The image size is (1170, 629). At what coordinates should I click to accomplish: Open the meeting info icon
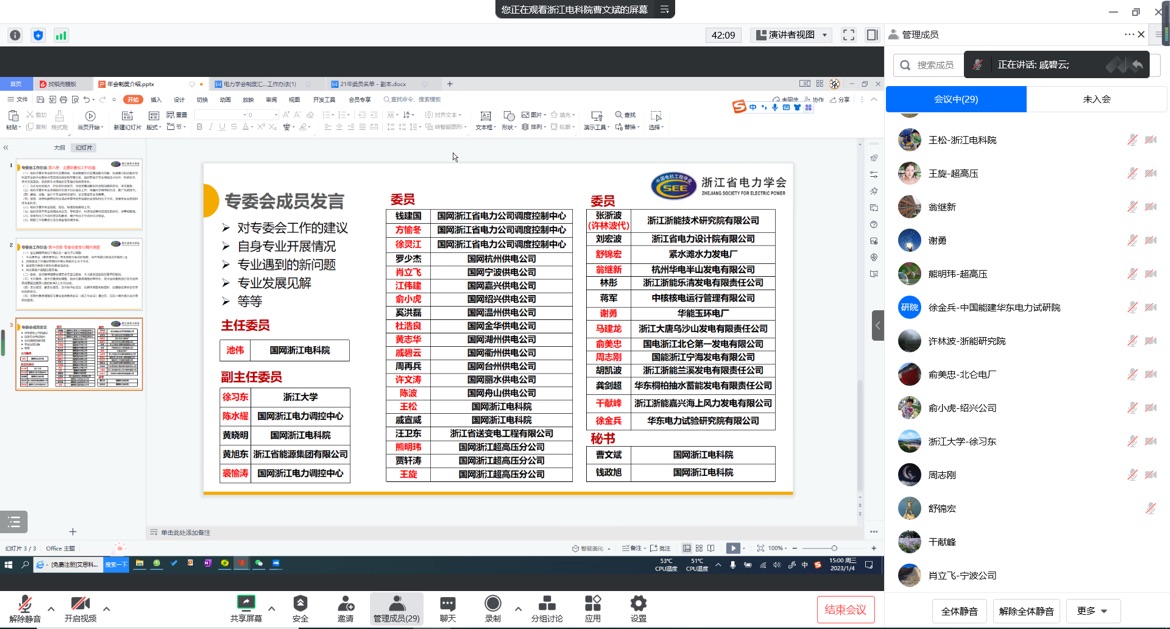(15, 35)
